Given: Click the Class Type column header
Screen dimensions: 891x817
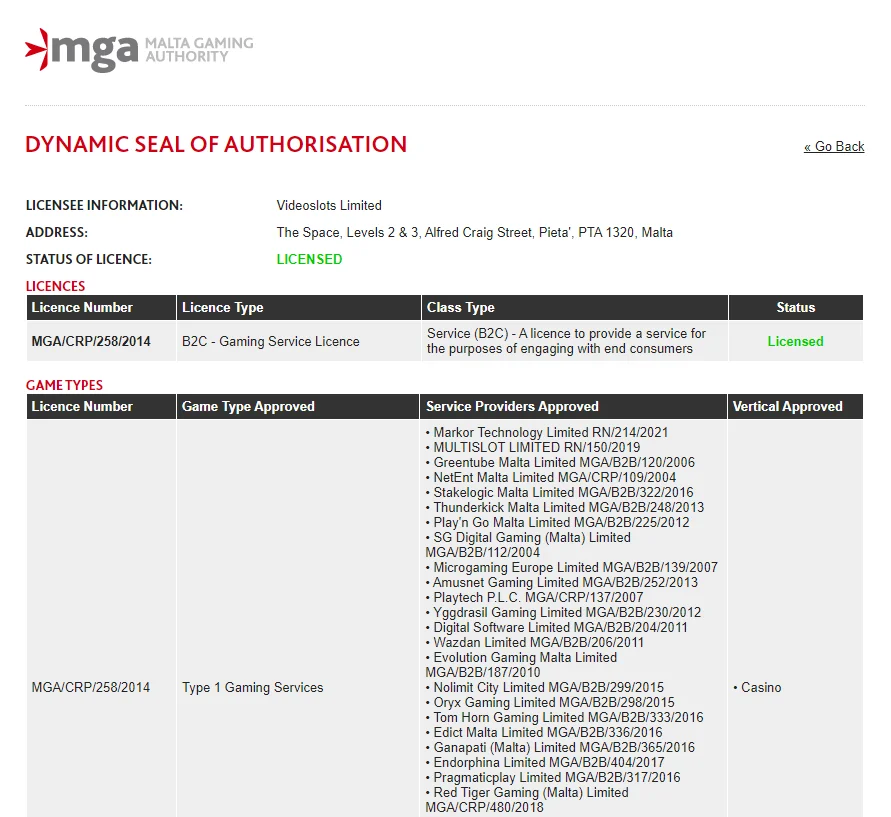Looking at the screenshot, I should tap(574, 307).
